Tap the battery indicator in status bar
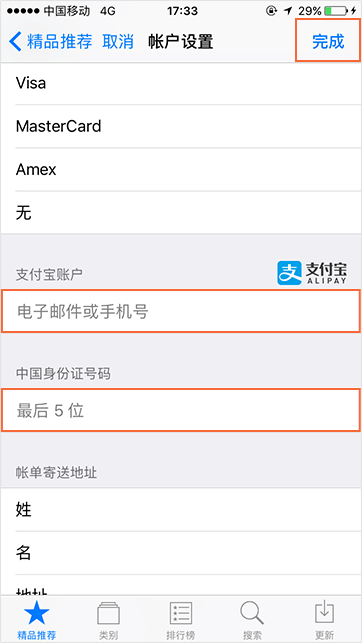362x644 pixels. point(337,11)
